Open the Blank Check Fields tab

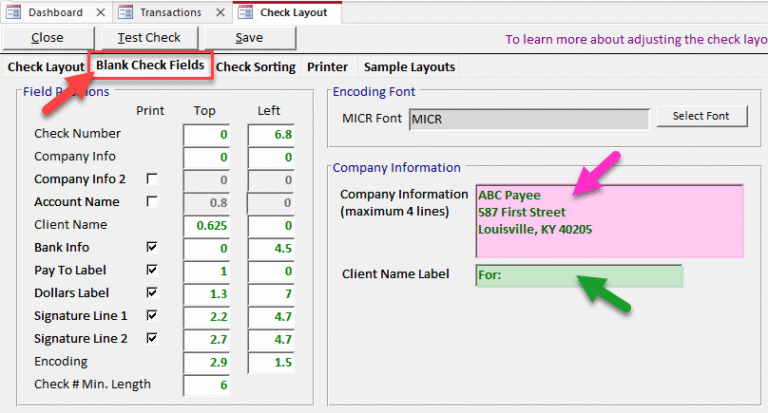[150, 65]
